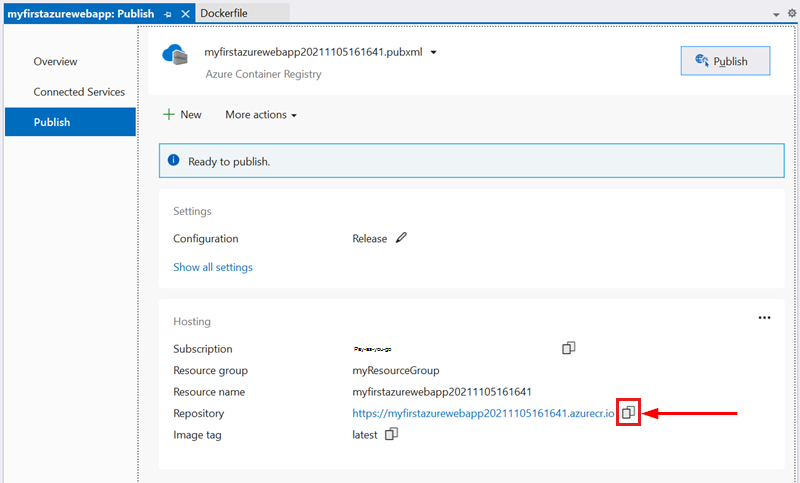
Task: Click the Ready to publish message text
Action: pos(229,161)
